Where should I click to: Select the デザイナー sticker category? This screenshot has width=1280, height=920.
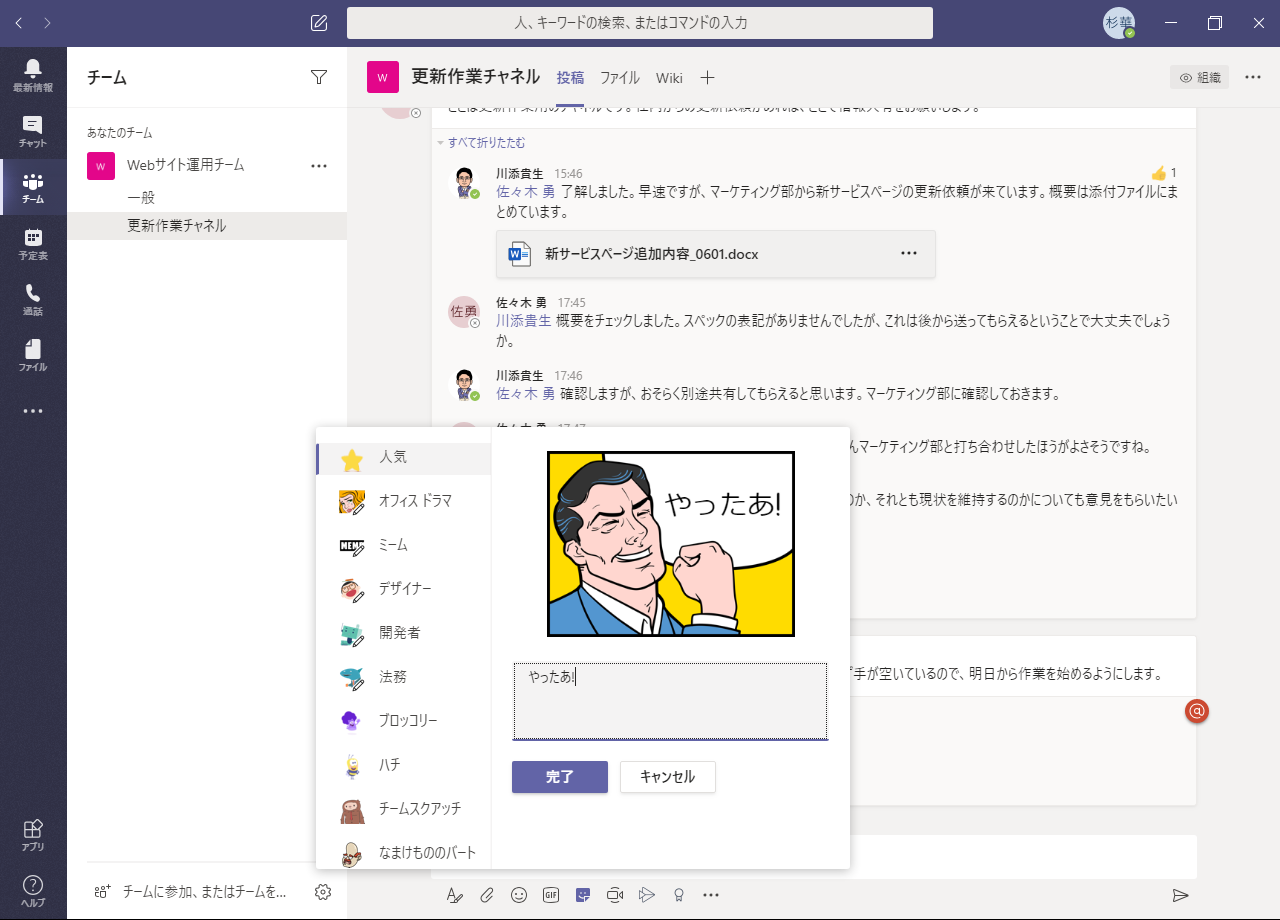(404, 589)
